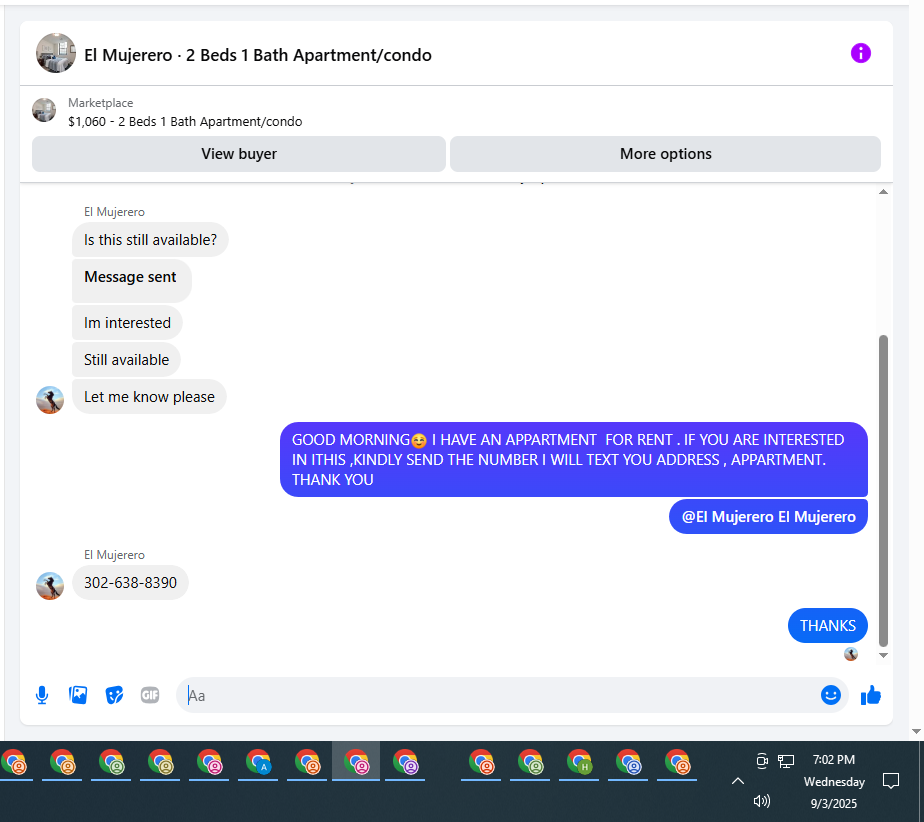The image size is (924, 822).
Task: Open the GIF picker
Action: (150, 695)
